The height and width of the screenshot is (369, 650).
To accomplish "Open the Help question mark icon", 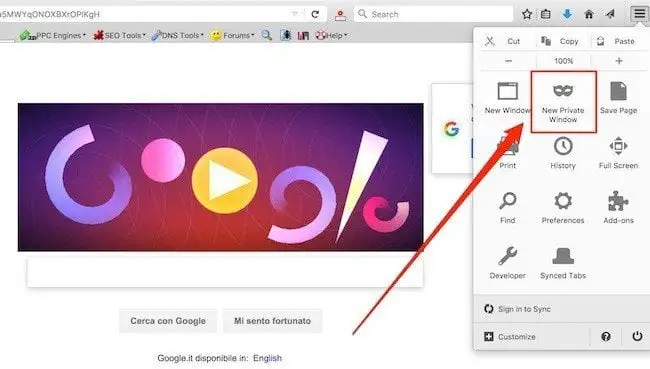I will click(x=606, y=337).
